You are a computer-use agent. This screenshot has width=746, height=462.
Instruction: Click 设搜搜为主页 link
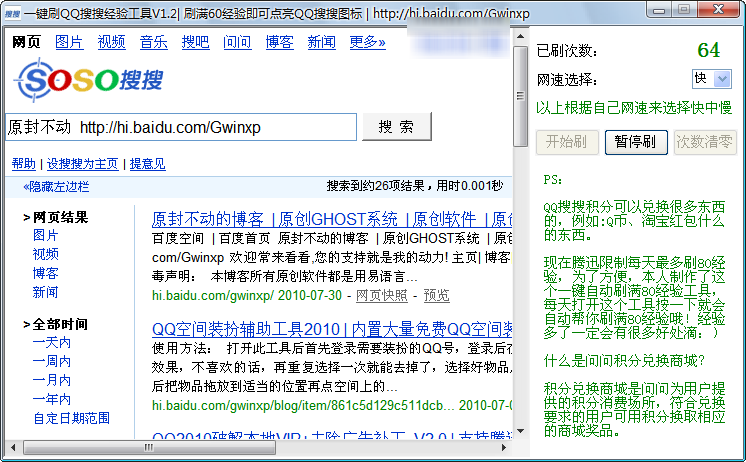tap(82, 164)
